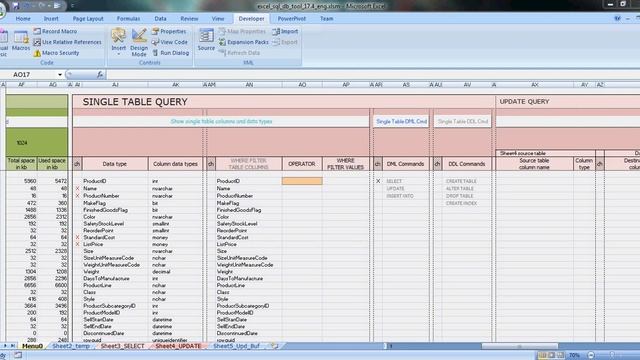
Task: Switch to Normal view in status bar
Action: 542,356
